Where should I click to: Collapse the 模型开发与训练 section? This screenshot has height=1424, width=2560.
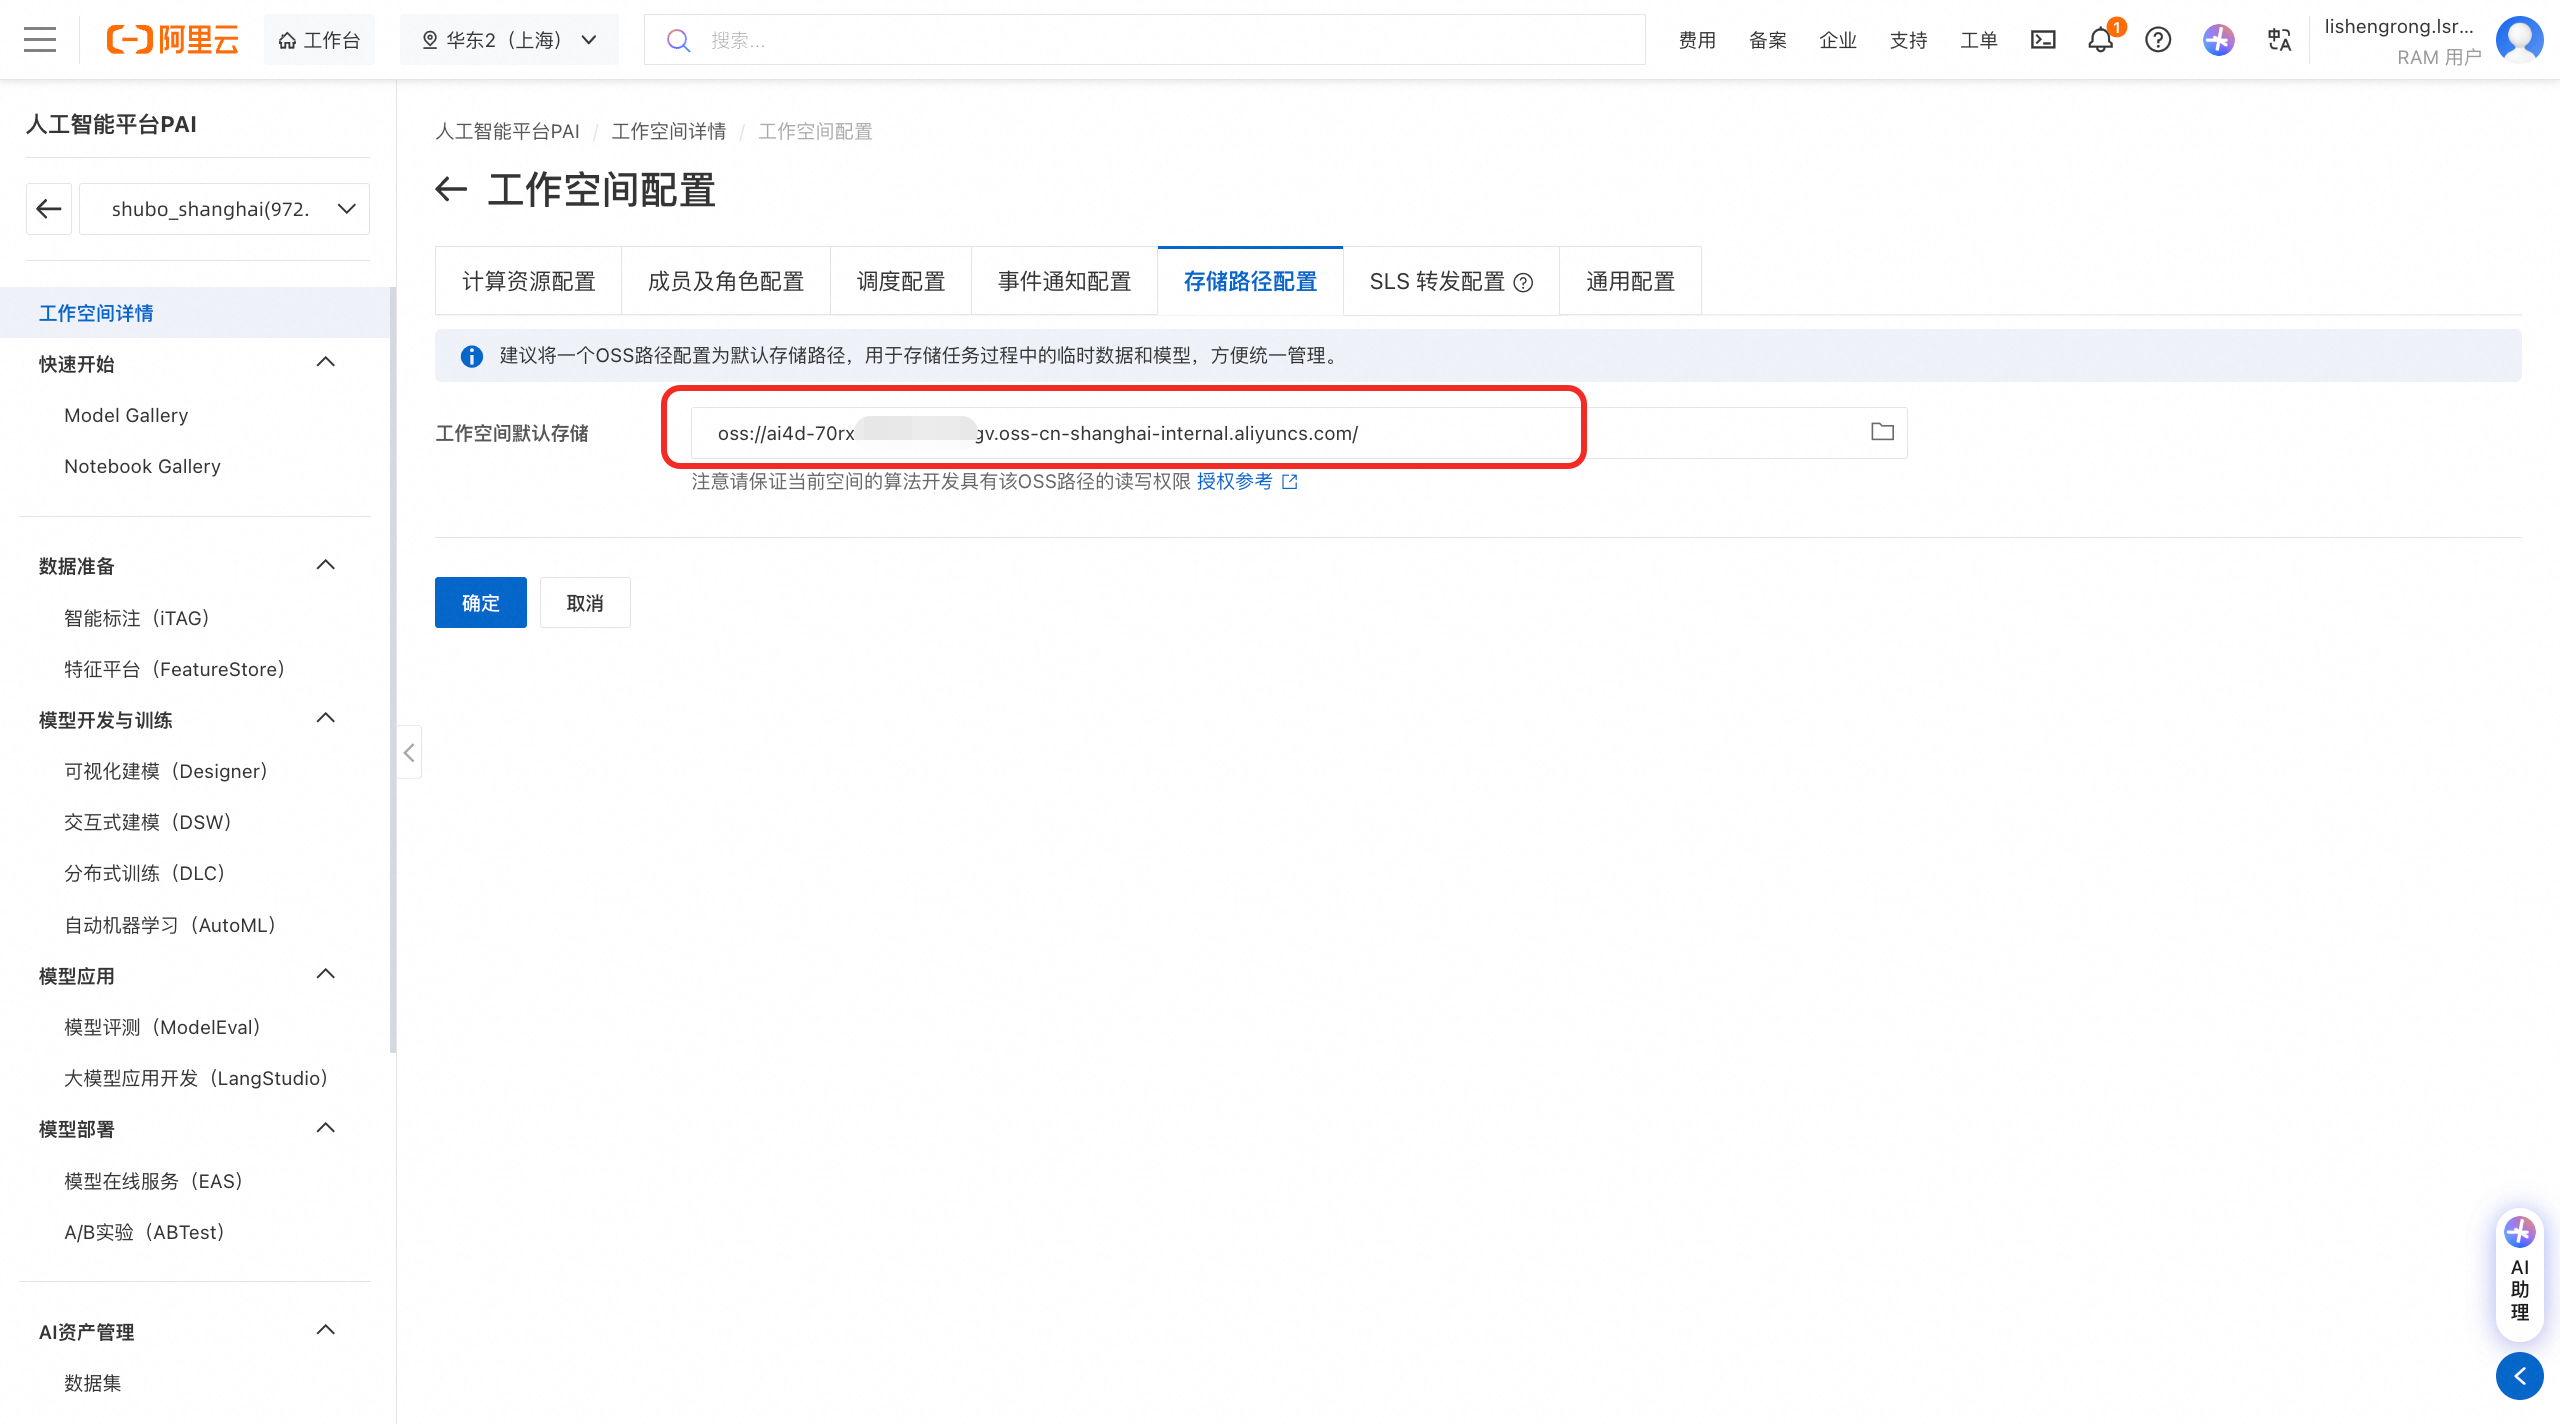[x=325, y=718]
